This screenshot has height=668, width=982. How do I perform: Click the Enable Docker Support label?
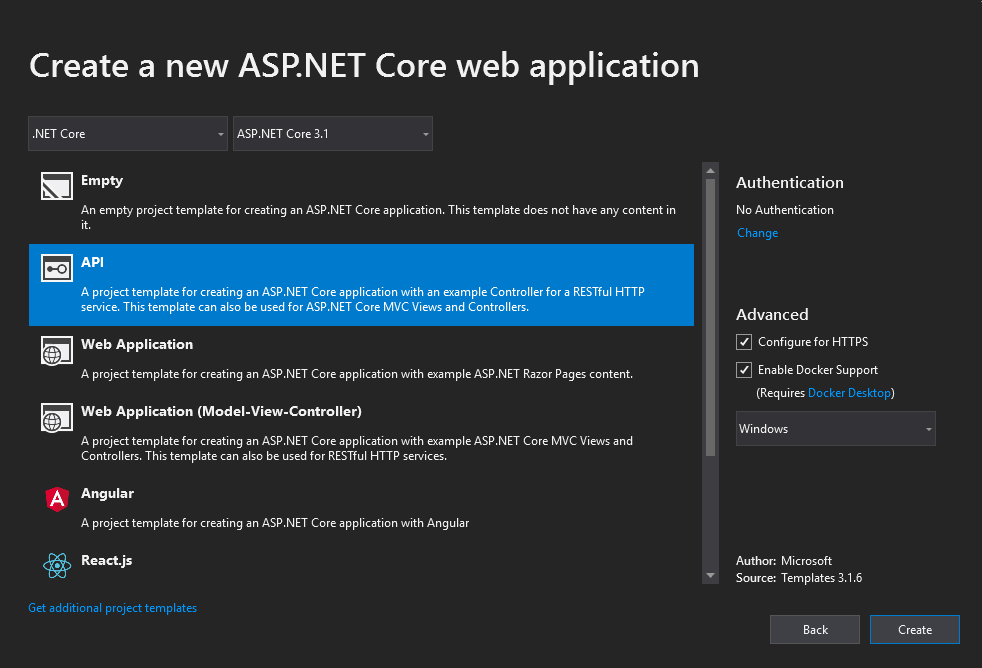pos(818,370)
